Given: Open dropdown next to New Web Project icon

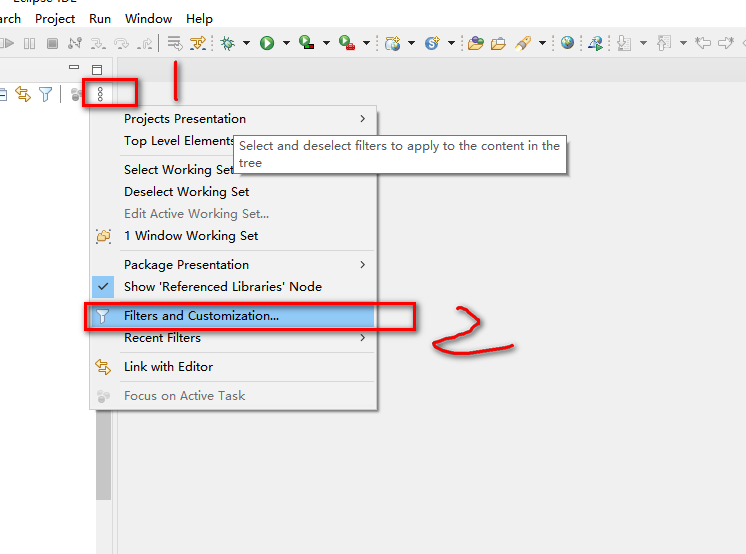Looking at the screenshot, I should pyautogui.click(x=412, y=43).
